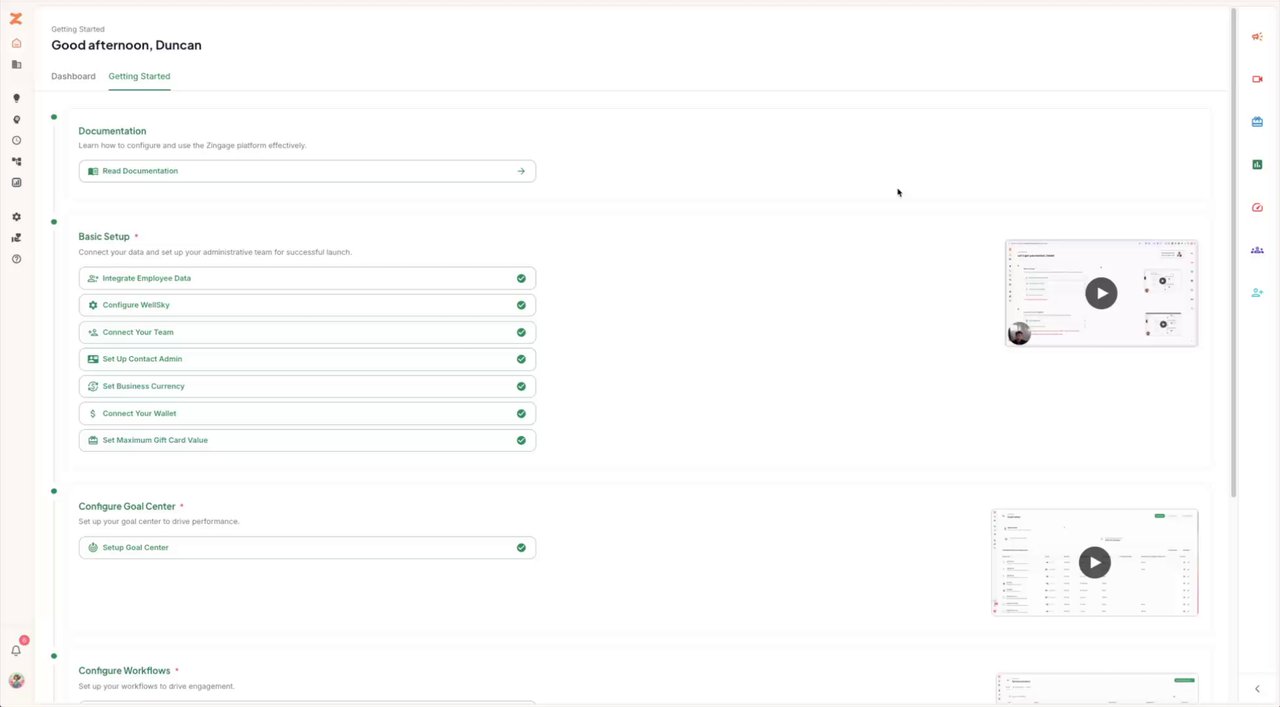Screen dimensions: 1280x707
Task: Click the user avatar at bottom left
Action: click(16, 681)
